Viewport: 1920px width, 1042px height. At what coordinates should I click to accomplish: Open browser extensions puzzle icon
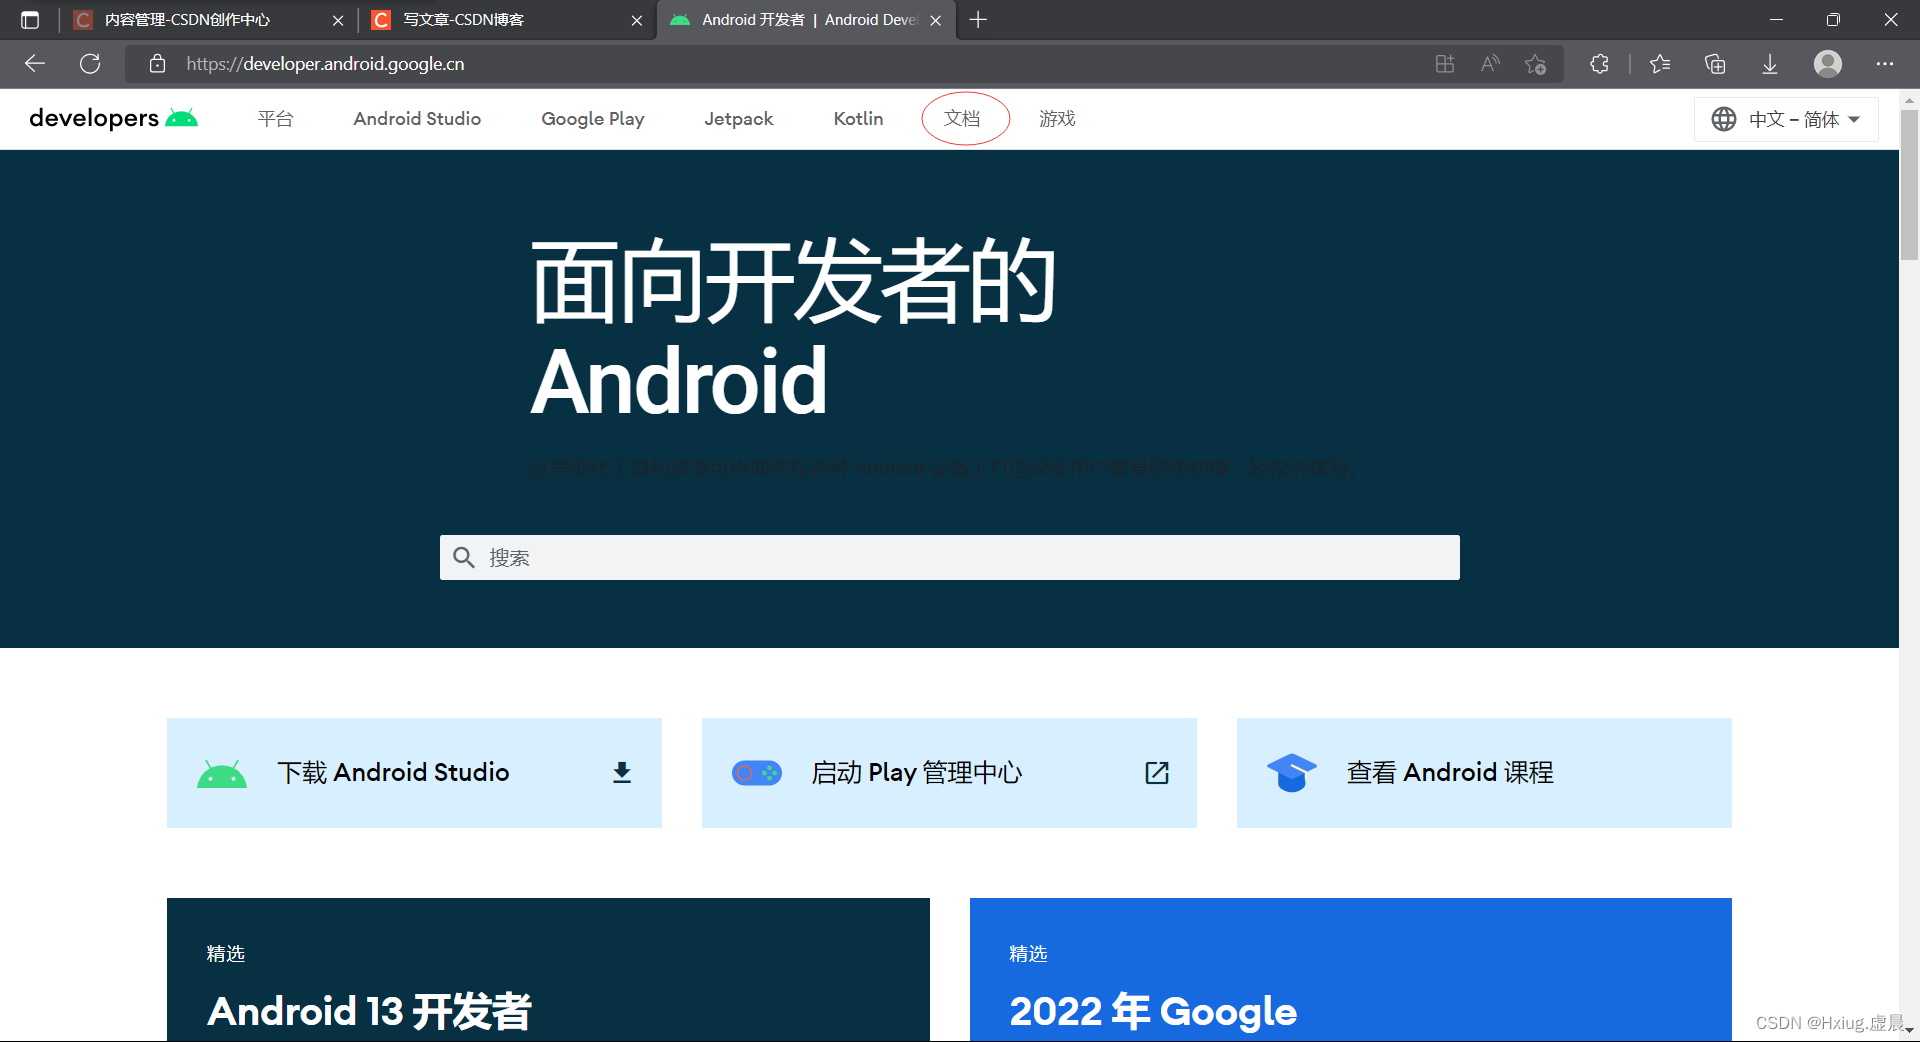click(x=1599, y=64)
